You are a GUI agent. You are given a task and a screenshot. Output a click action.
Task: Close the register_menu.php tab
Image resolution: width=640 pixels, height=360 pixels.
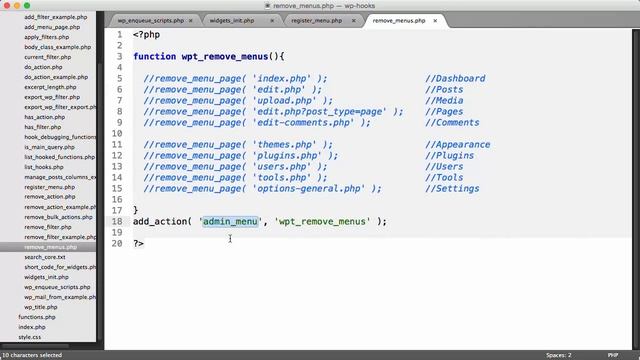coord(353,20)
